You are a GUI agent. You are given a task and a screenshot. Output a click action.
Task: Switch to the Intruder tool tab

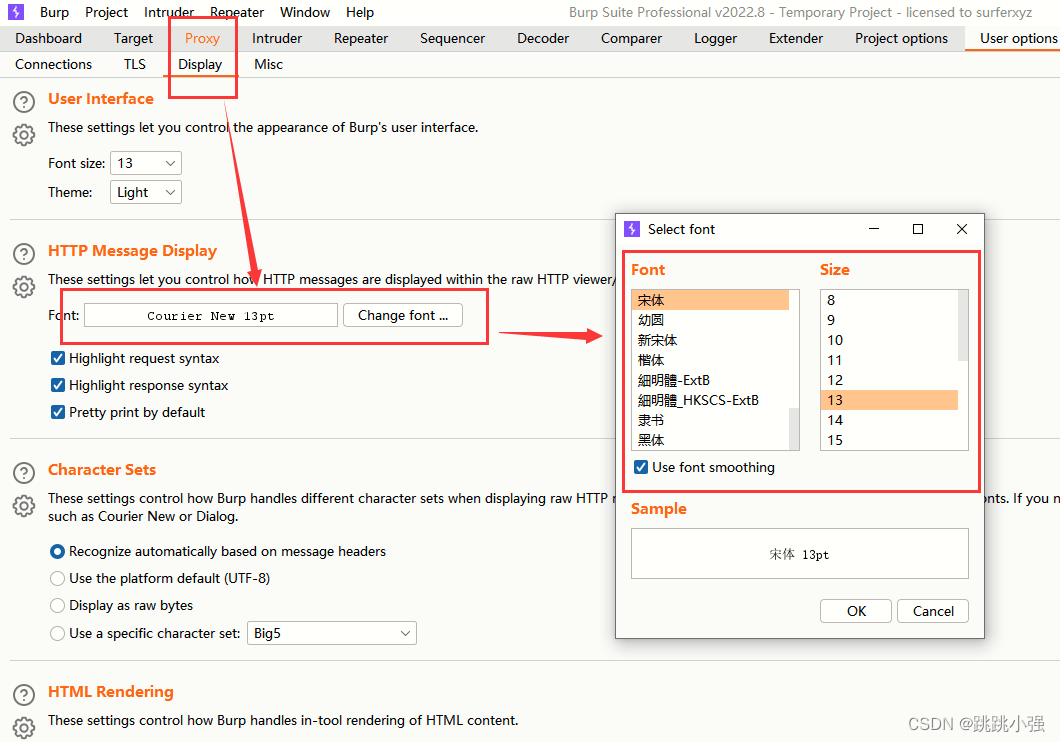(x=277, y=39)
